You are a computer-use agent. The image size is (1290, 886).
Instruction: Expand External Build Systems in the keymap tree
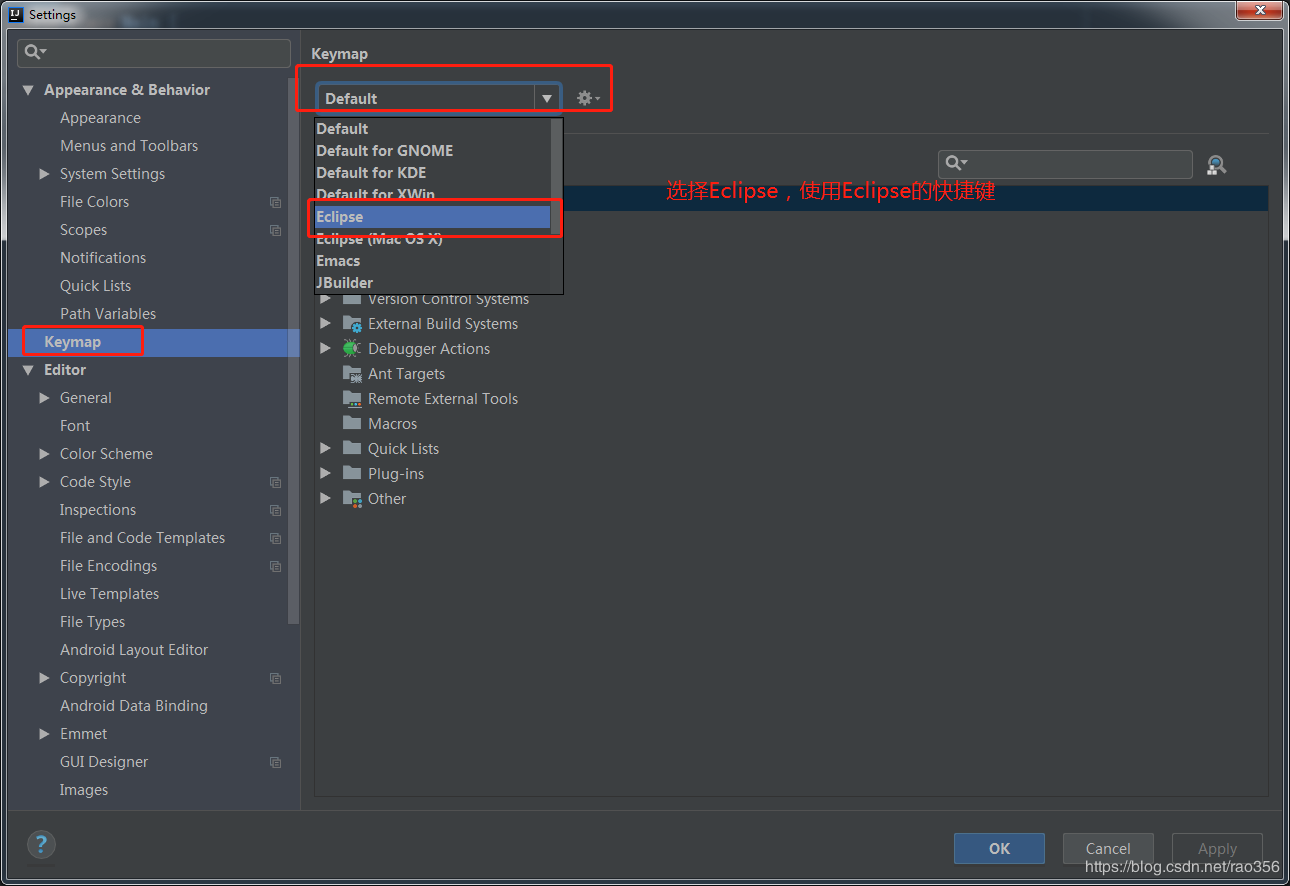325,323
